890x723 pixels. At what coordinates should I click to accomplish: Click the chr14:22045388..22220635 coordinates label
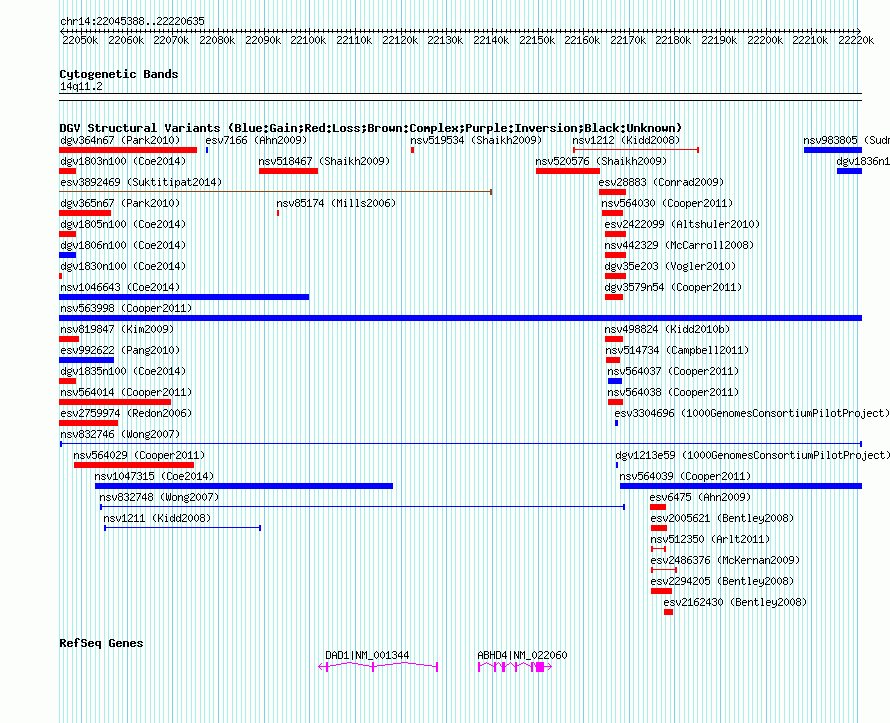132,22
